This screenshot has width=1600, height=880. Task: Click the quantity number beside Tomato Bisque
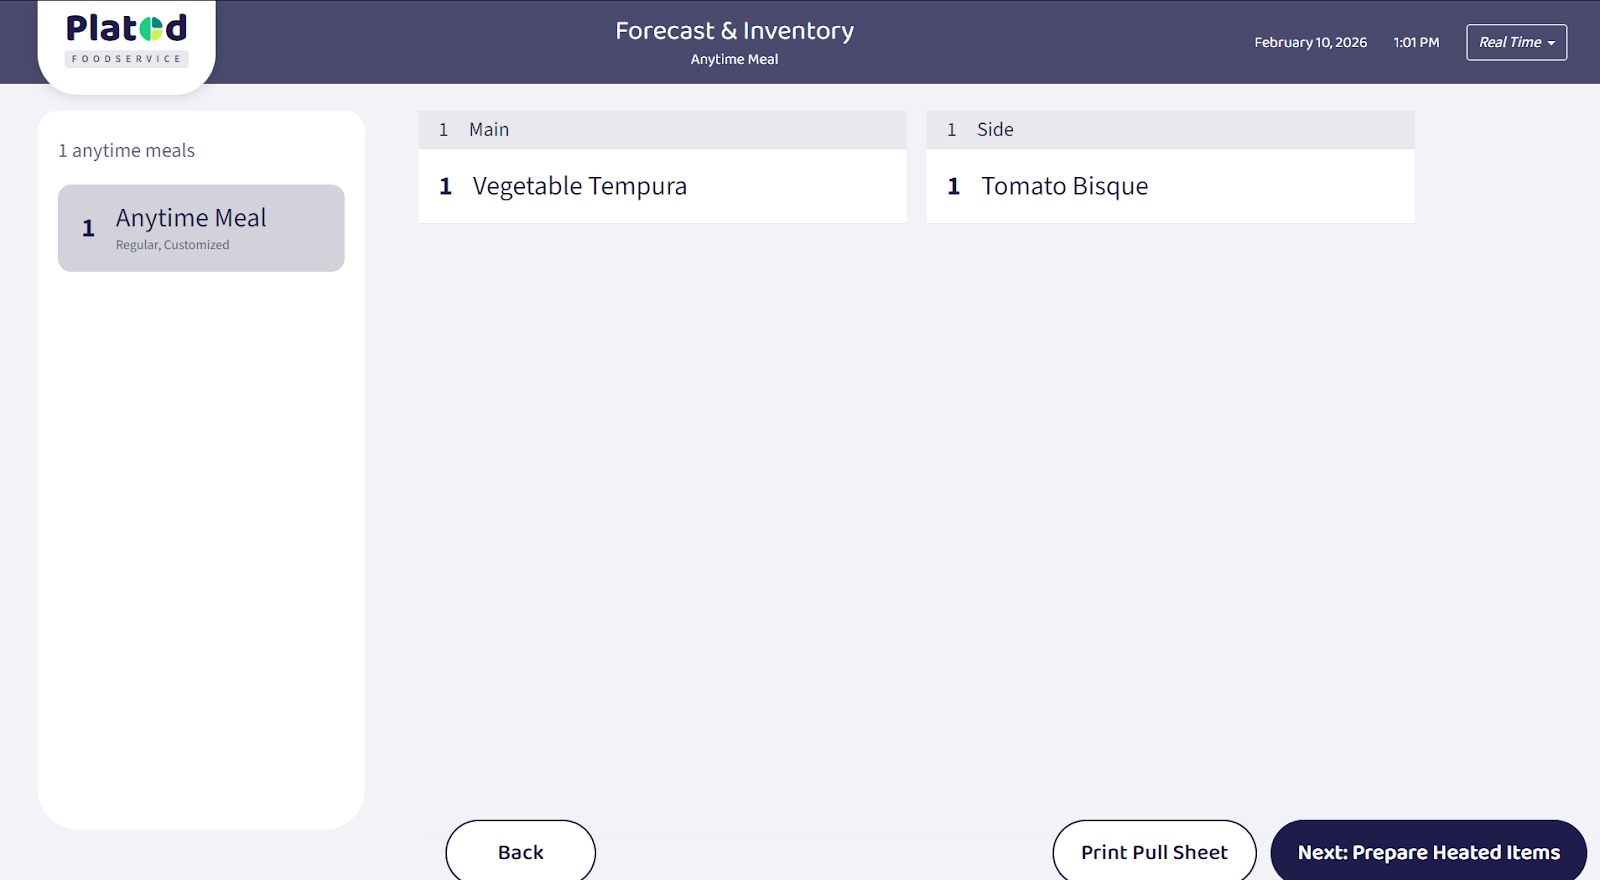(954, 187)
